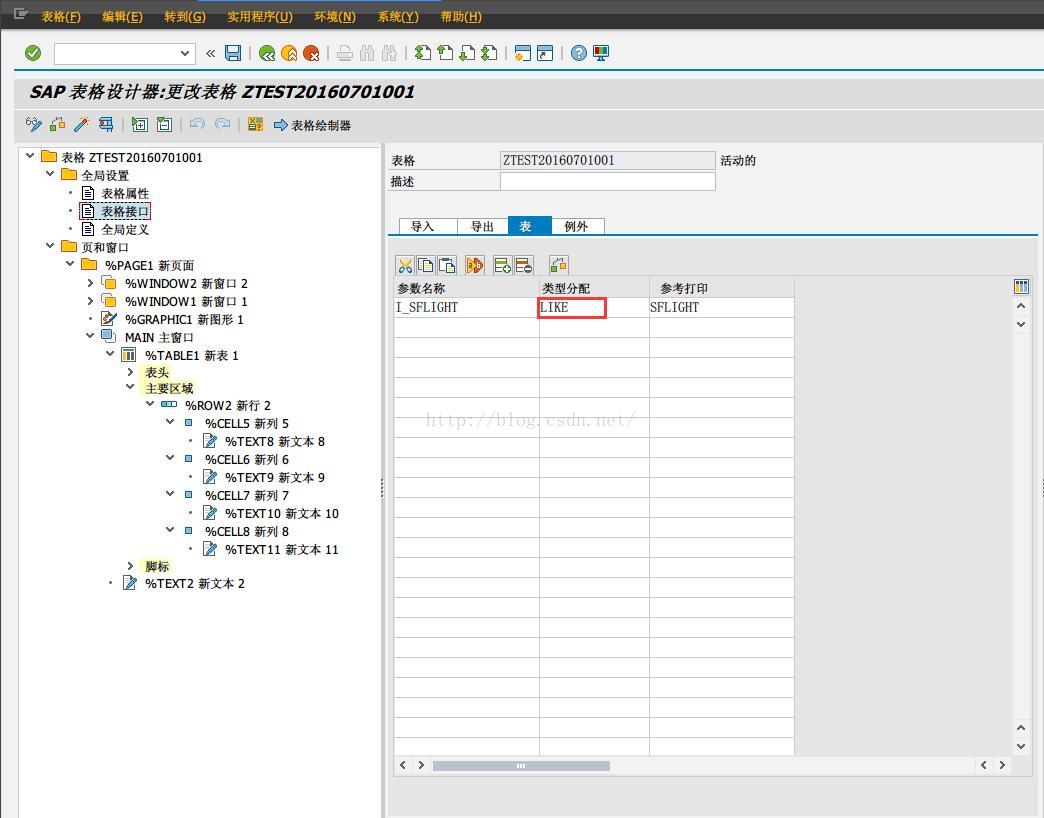
Task: Open the 实用程序(U) menu
Action: (260, 17)
